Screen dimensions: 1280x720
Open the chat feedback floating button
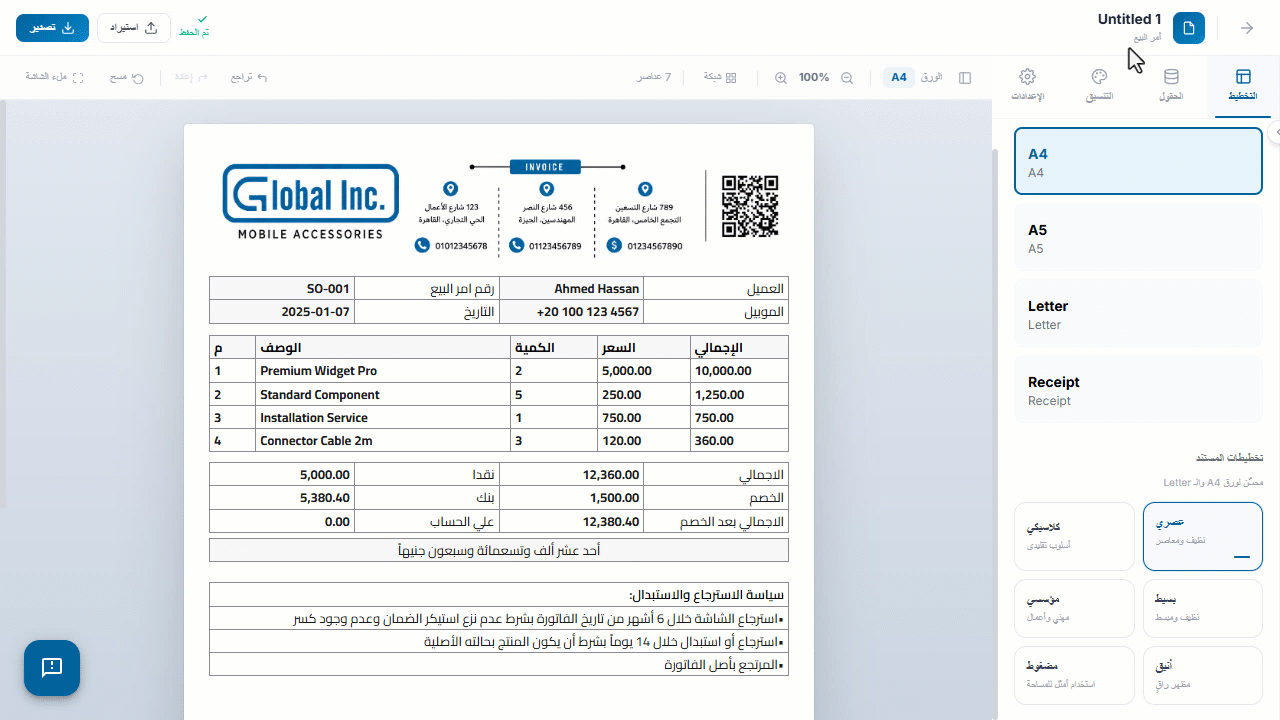point(52,668)
